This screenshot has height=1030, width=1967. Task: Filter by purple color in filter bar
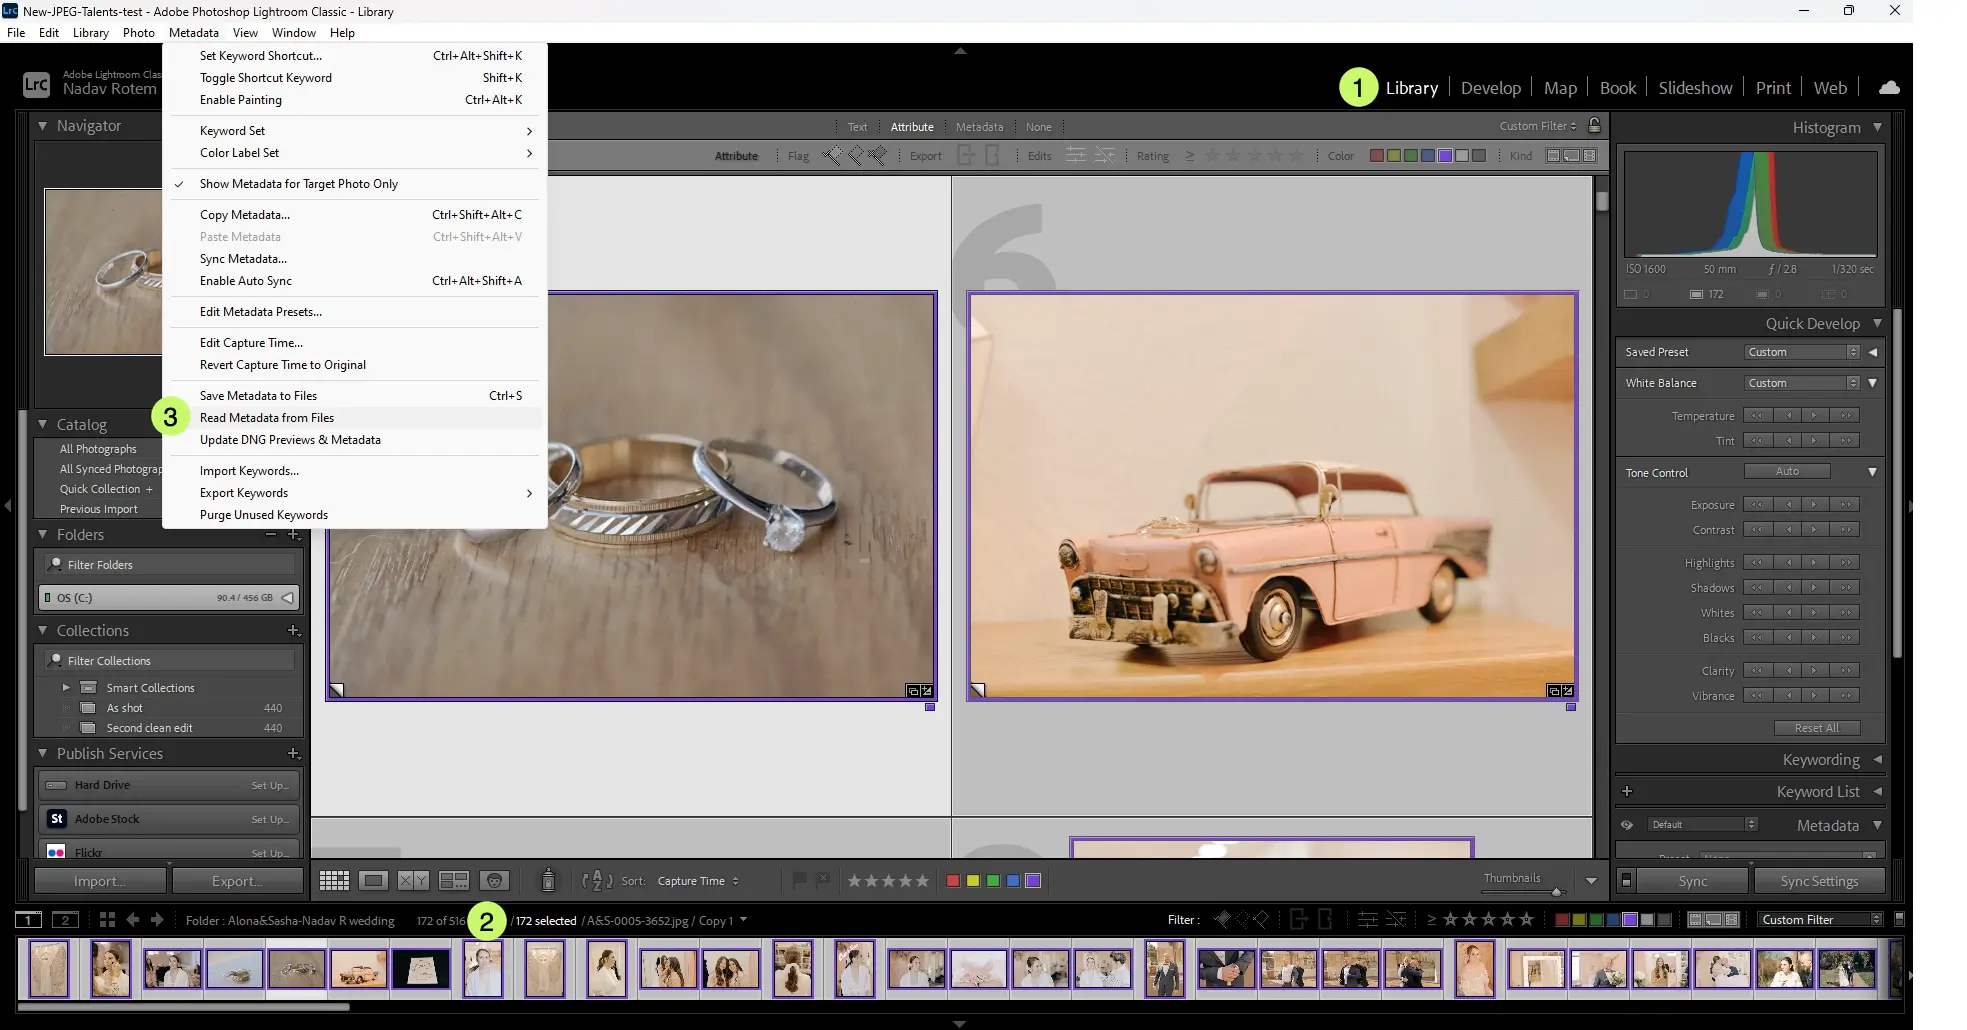pos(1444,156)
